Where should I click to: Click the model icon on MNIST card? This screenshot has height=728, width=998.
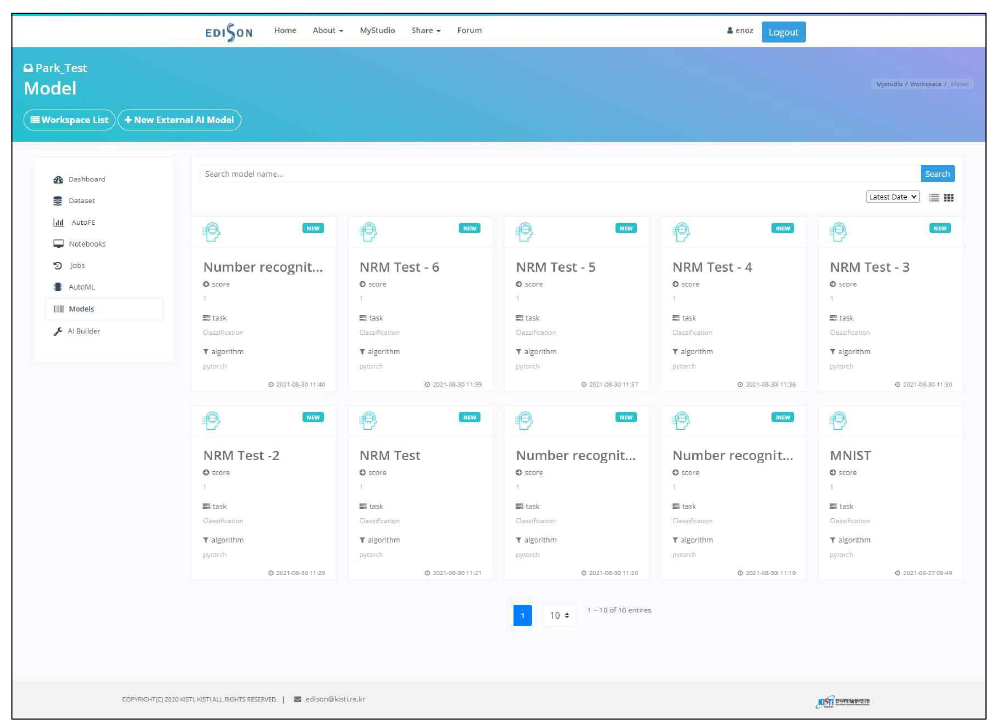click(x=839, y=420)
